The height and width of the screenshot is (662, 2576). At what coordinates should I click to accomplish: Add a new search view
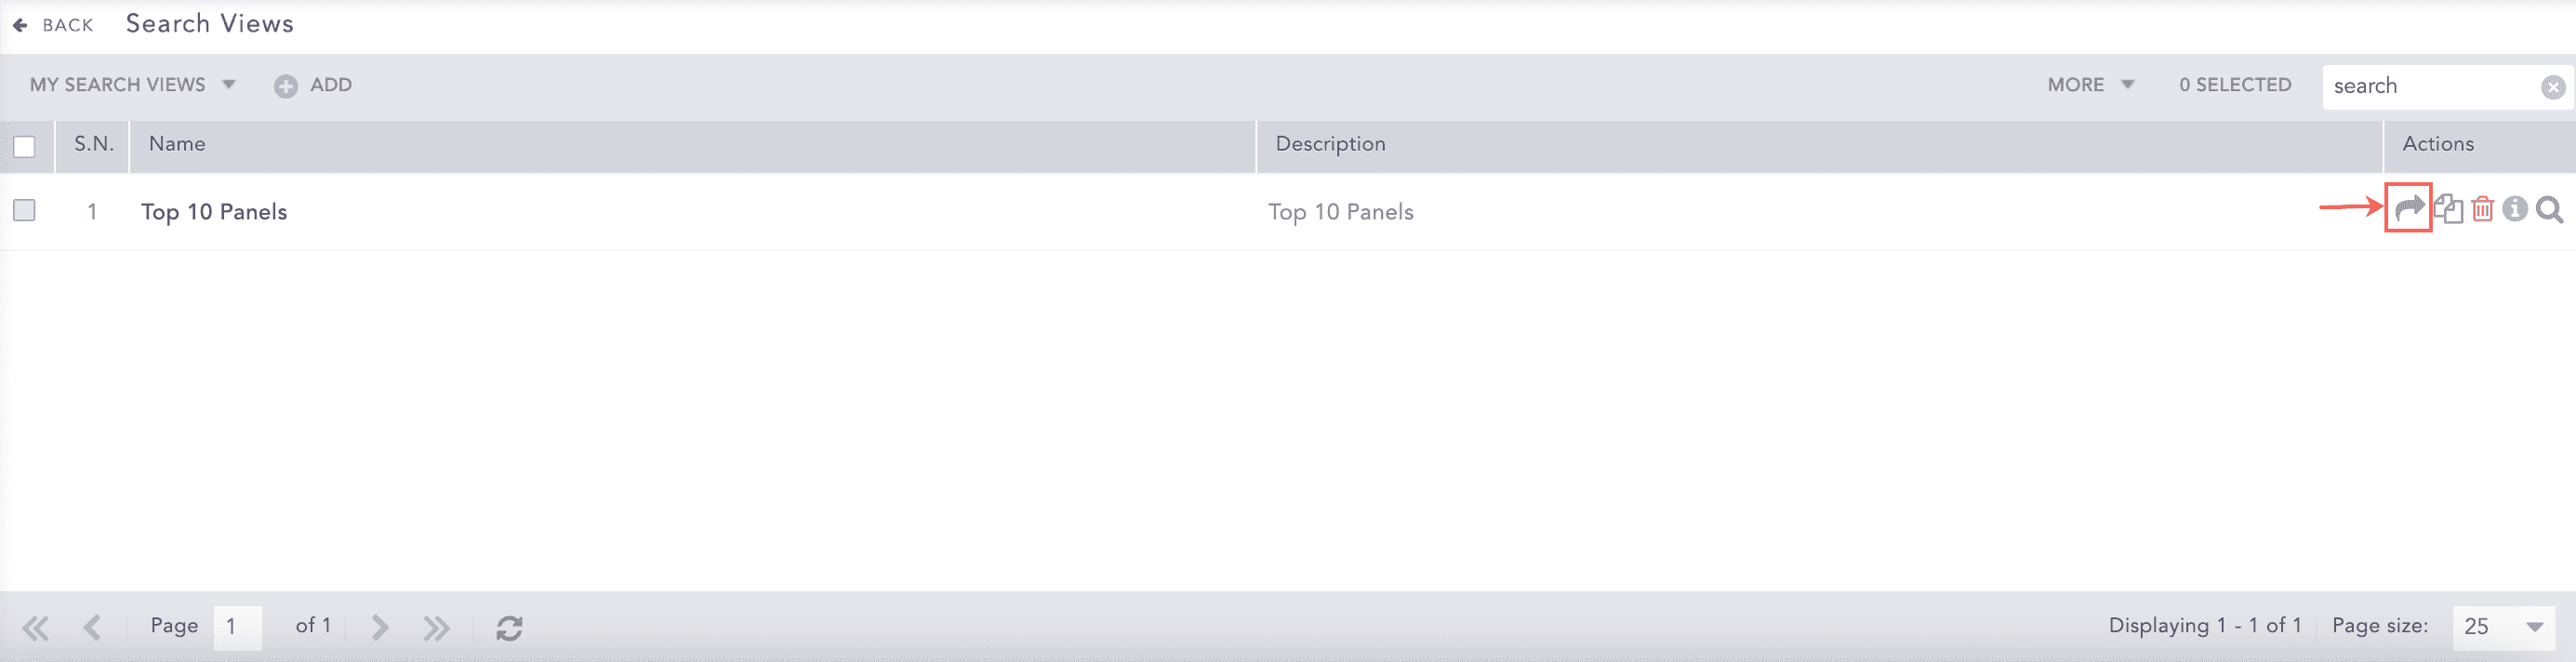313,85
